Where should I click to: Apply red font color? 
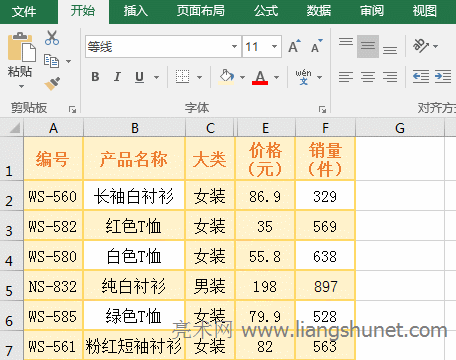[x=260, y=77]
